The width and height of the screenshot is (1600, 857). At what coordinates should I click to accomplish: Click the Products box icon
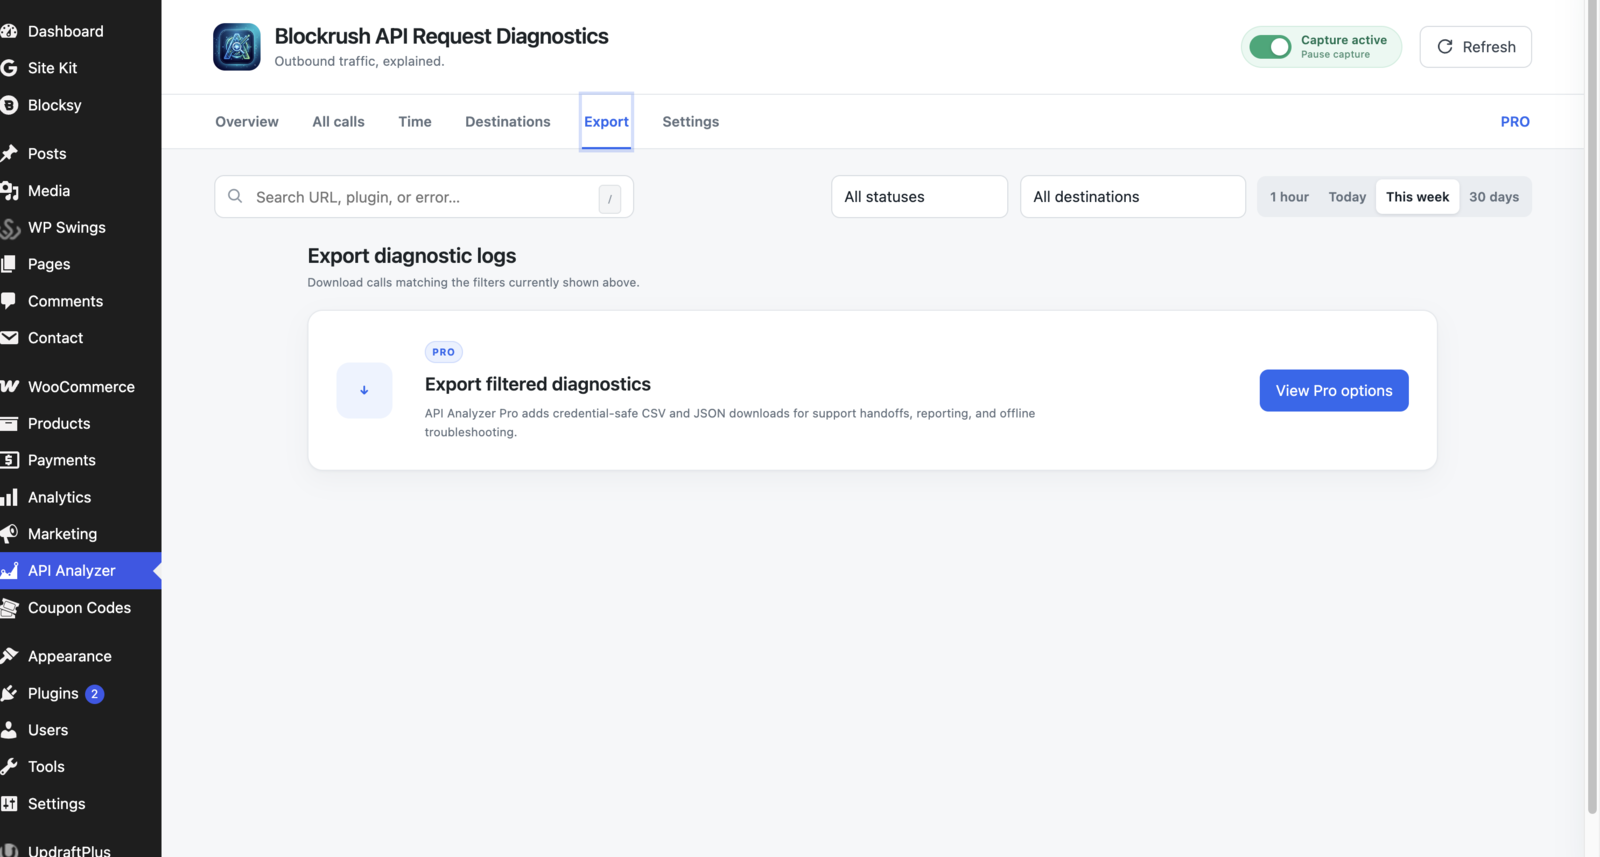[x=9, y=423]
